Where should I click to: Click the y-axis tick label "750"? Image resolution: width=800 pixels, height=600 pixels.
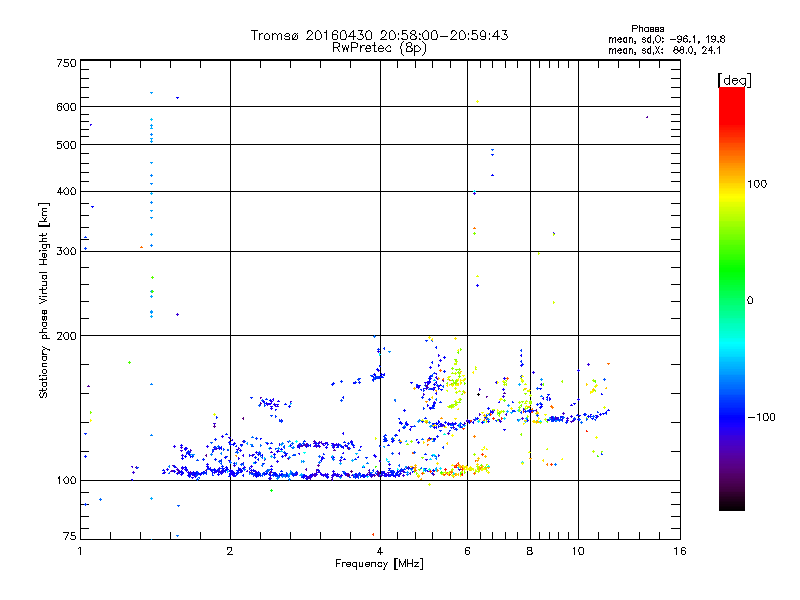pyautogui.click(x=66, y=63)
